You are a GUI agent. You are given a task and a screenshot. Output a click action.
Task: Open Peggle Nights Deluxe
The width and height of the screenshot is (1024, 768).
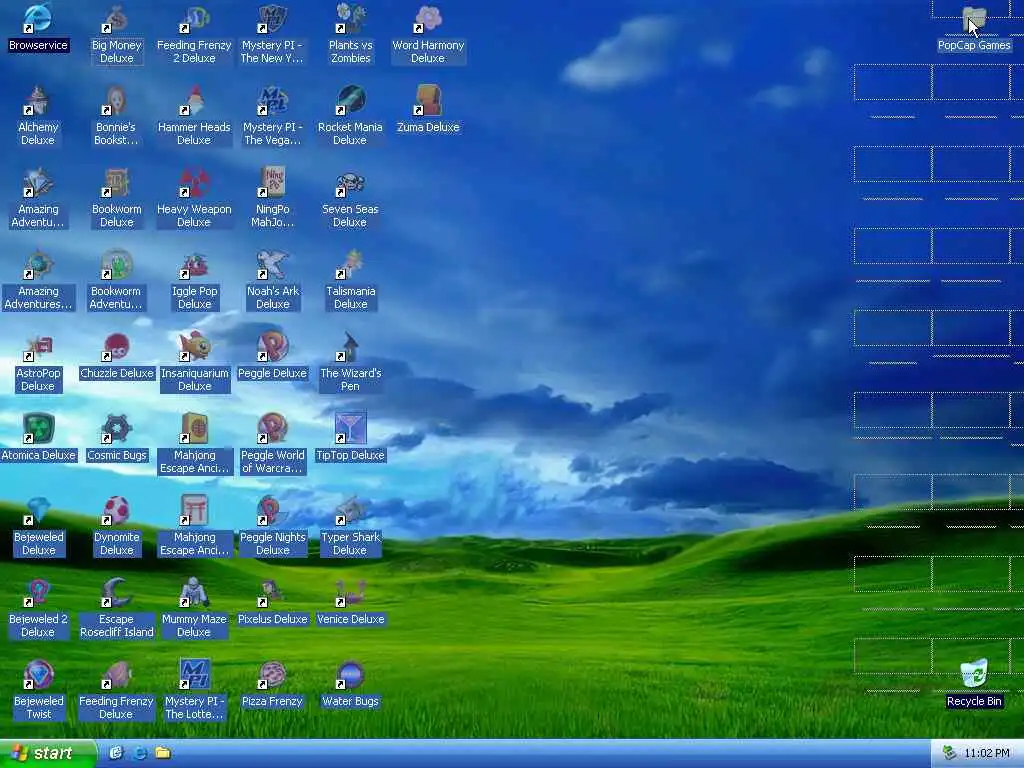[x=272, y=528]
